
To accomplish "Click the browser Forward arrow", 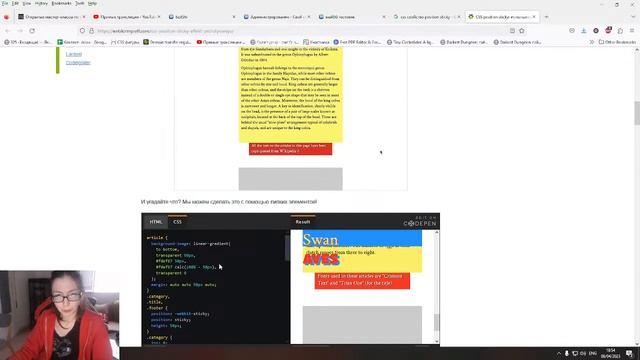I will [x=20, y=31].
